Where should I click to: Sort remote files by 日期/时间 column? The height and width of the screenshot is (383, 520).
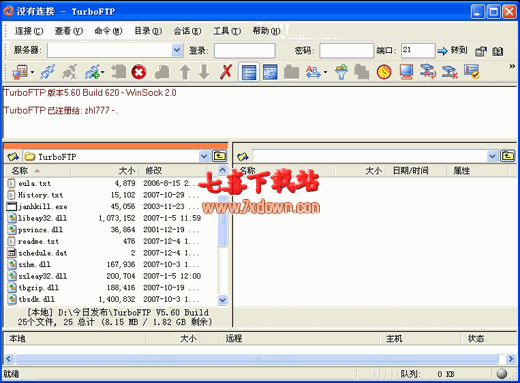pyautogui.click(x=416, y=171)
